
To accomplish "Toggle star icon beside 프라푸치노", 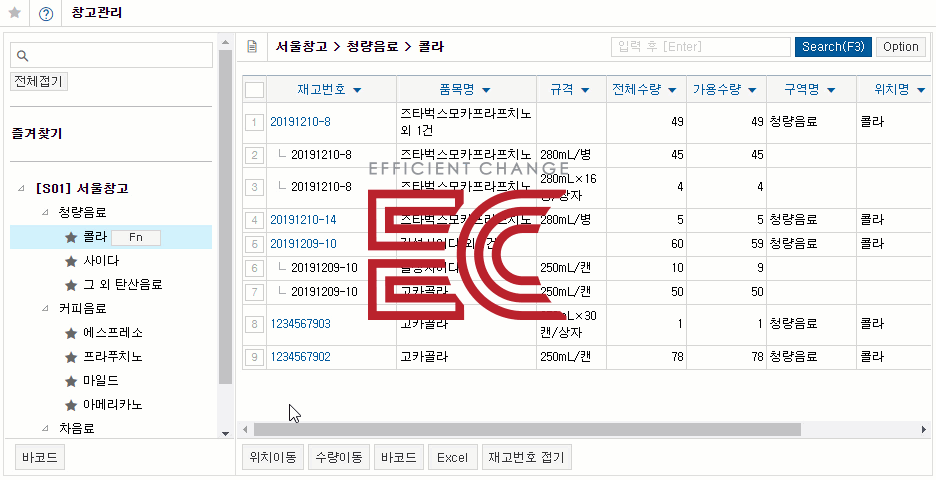I will pyautogui.click(x=71, y=357).
